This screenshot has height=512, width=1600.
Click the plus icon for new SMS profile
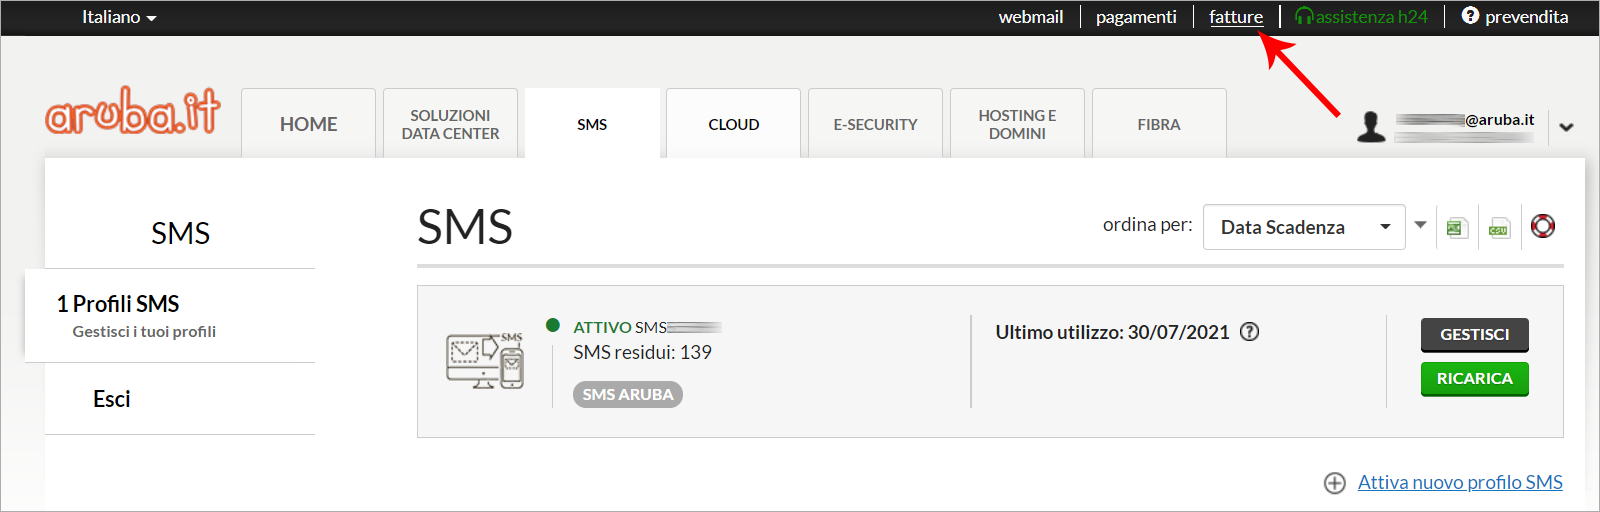tap(1335, 483)
